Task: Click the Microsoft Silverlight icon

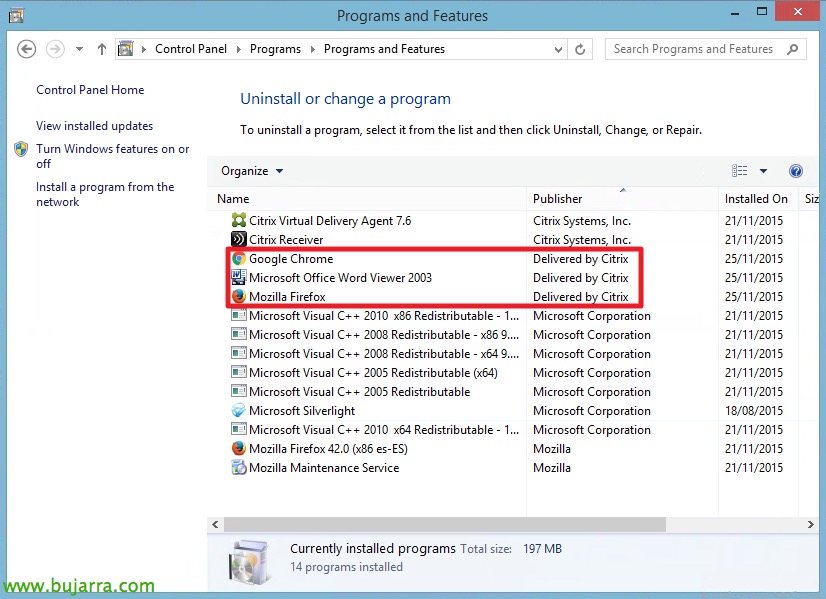Action: click(239, 410)
